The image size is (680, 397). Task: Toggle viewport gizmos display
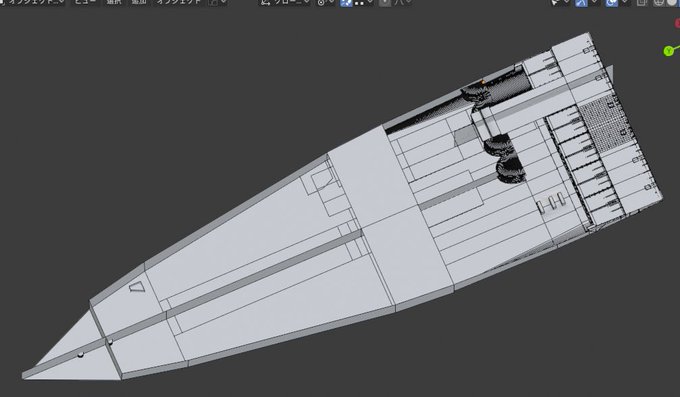tap(581, 2)
